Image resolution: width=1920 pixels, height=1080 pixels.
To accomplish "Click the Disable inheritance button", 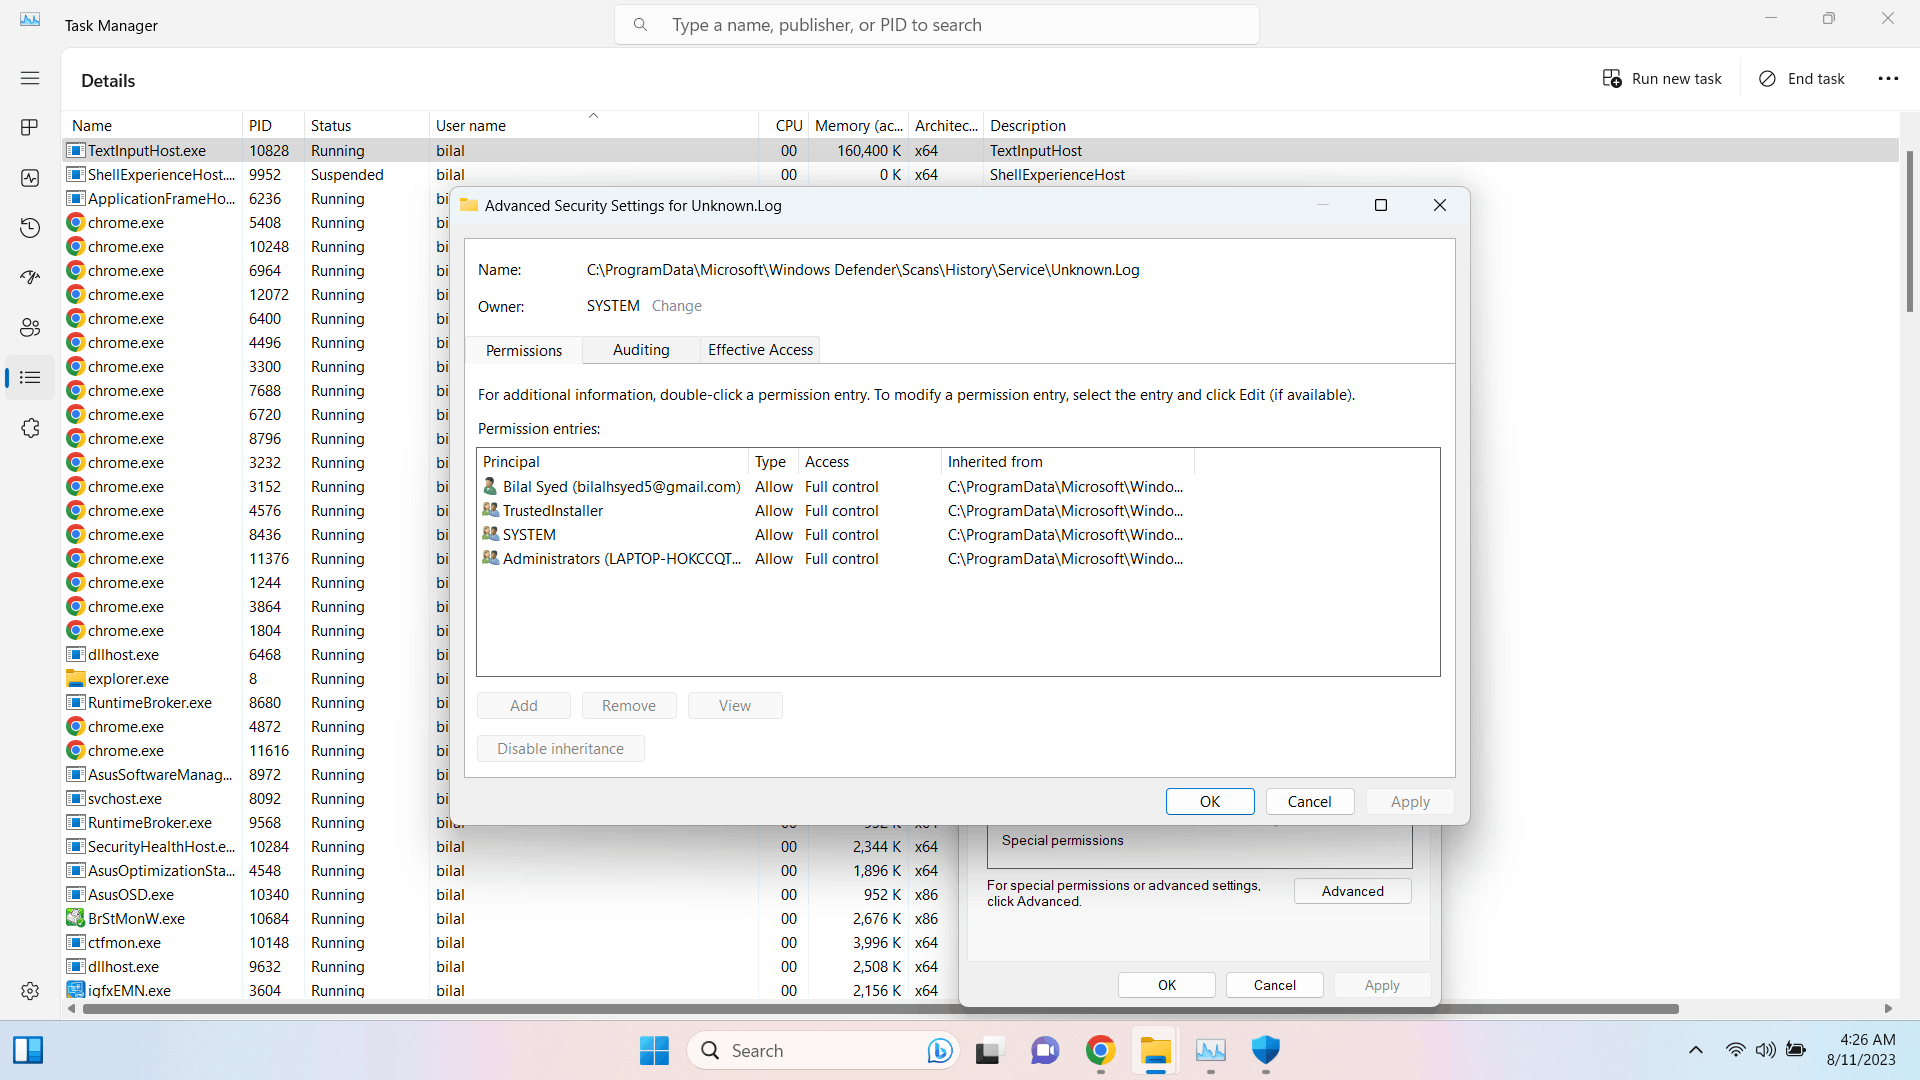I will coord(560,748).
